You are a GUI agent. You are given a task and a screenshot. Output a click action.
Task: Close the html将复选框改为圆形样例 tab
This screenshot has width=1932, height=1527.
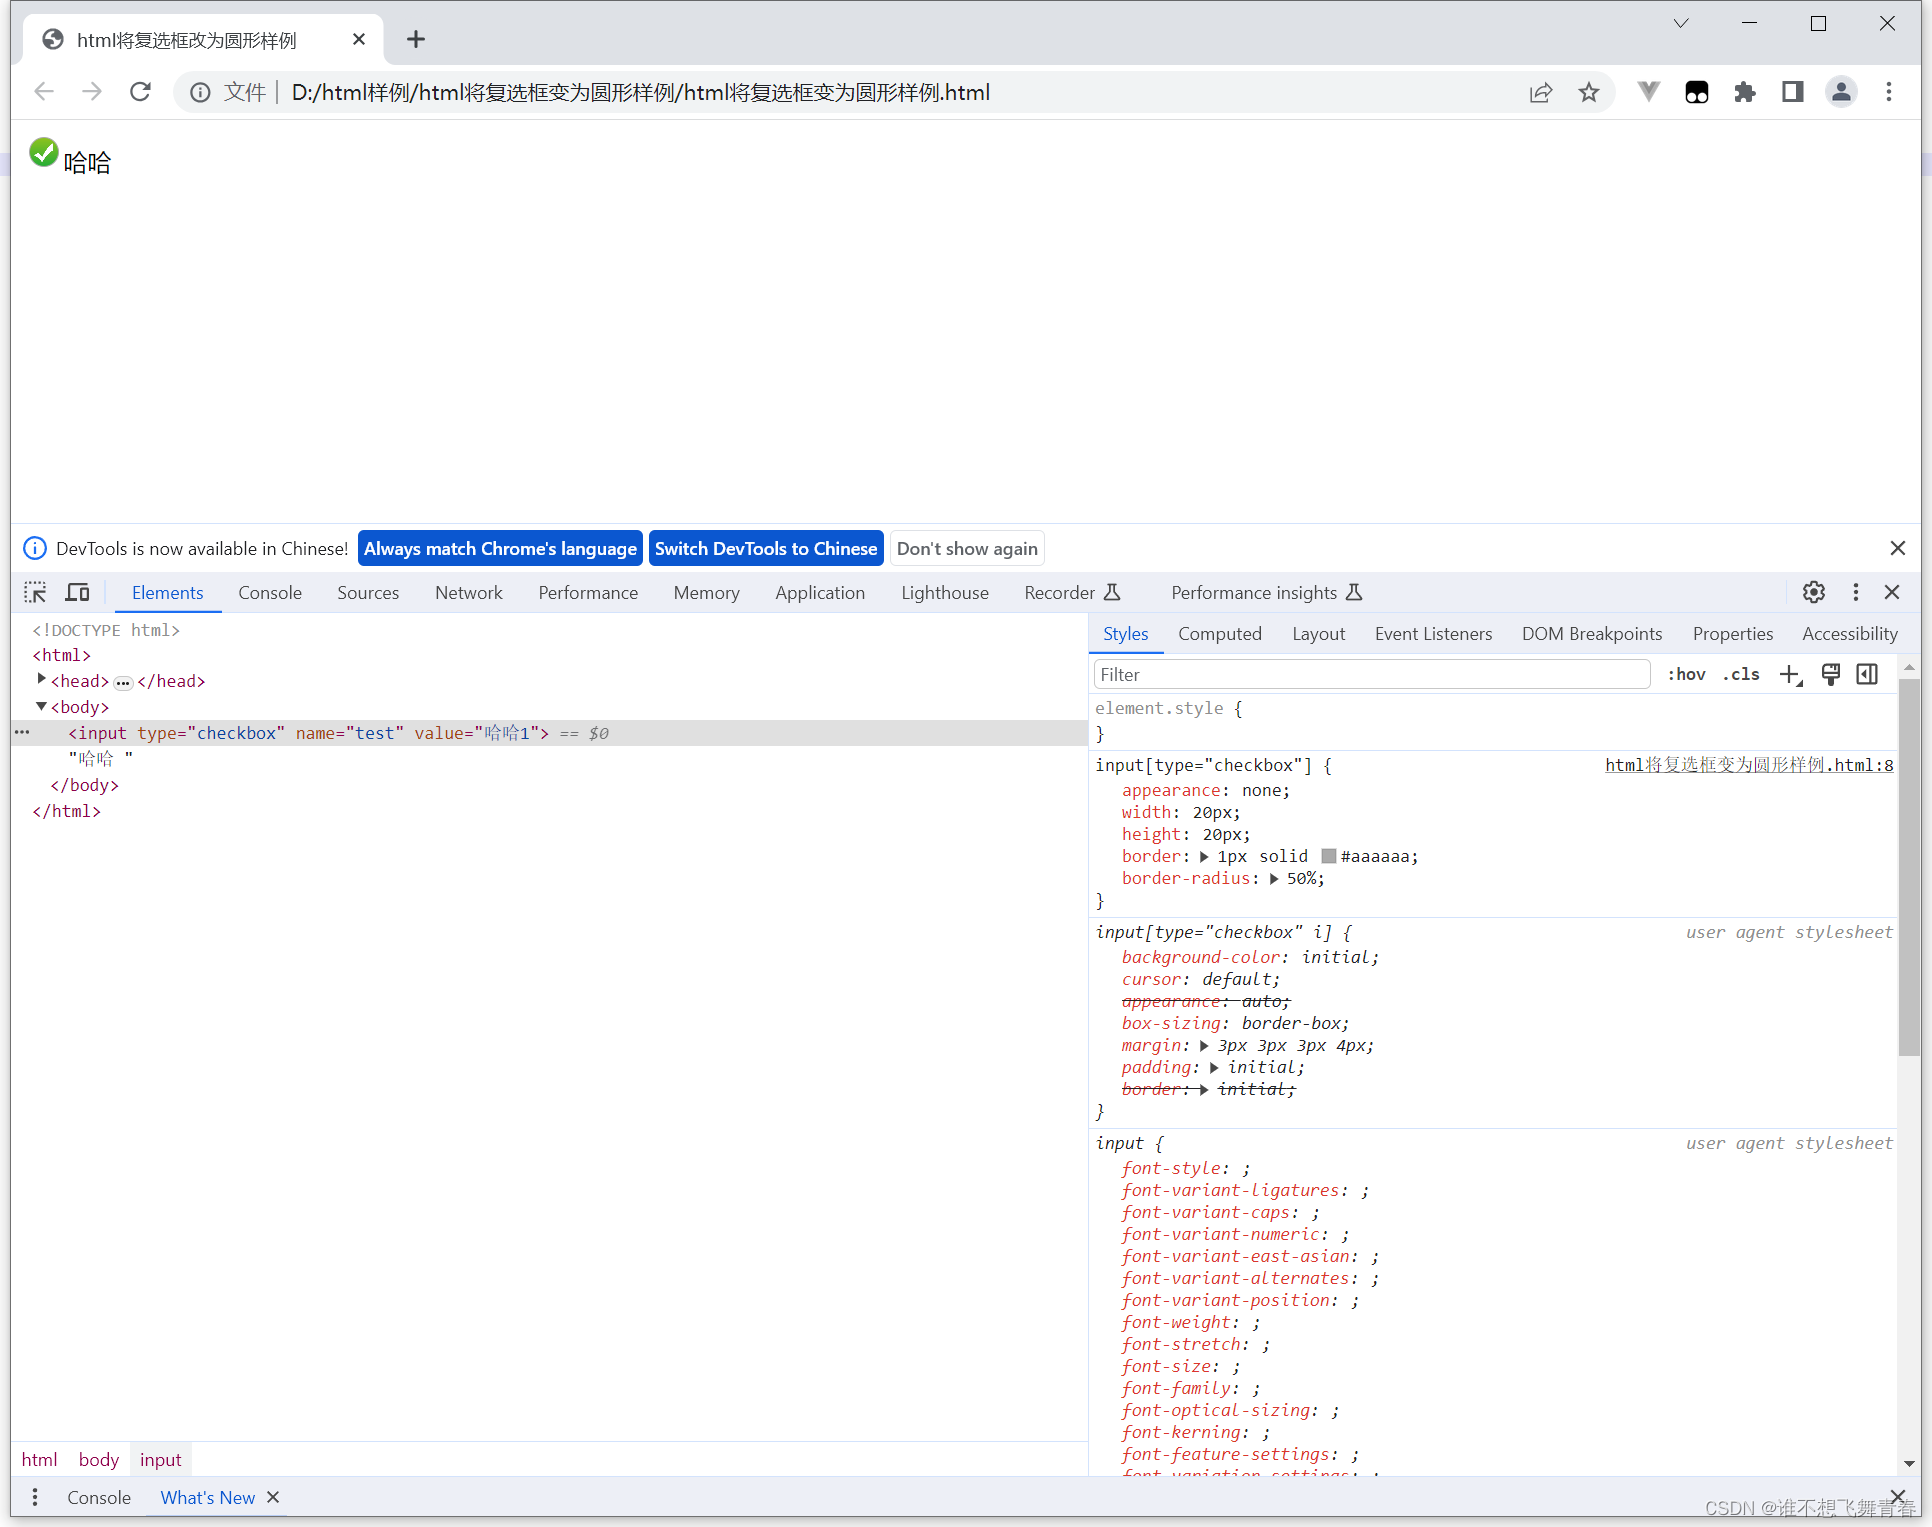(359, 39)
